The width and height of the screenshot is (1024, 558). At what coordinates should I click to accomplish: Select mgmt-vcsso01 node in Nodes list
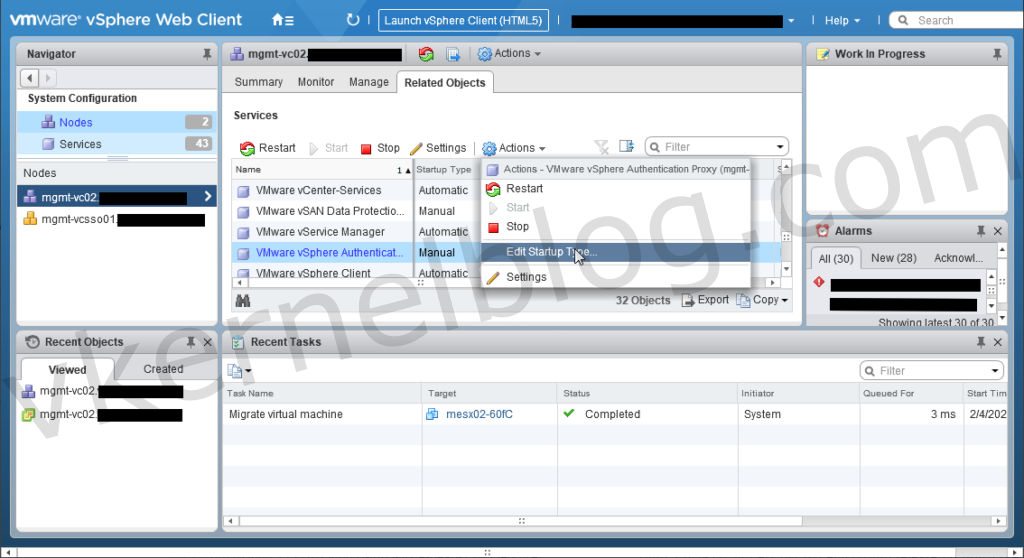pyautogui.click(x=117, y=220)
